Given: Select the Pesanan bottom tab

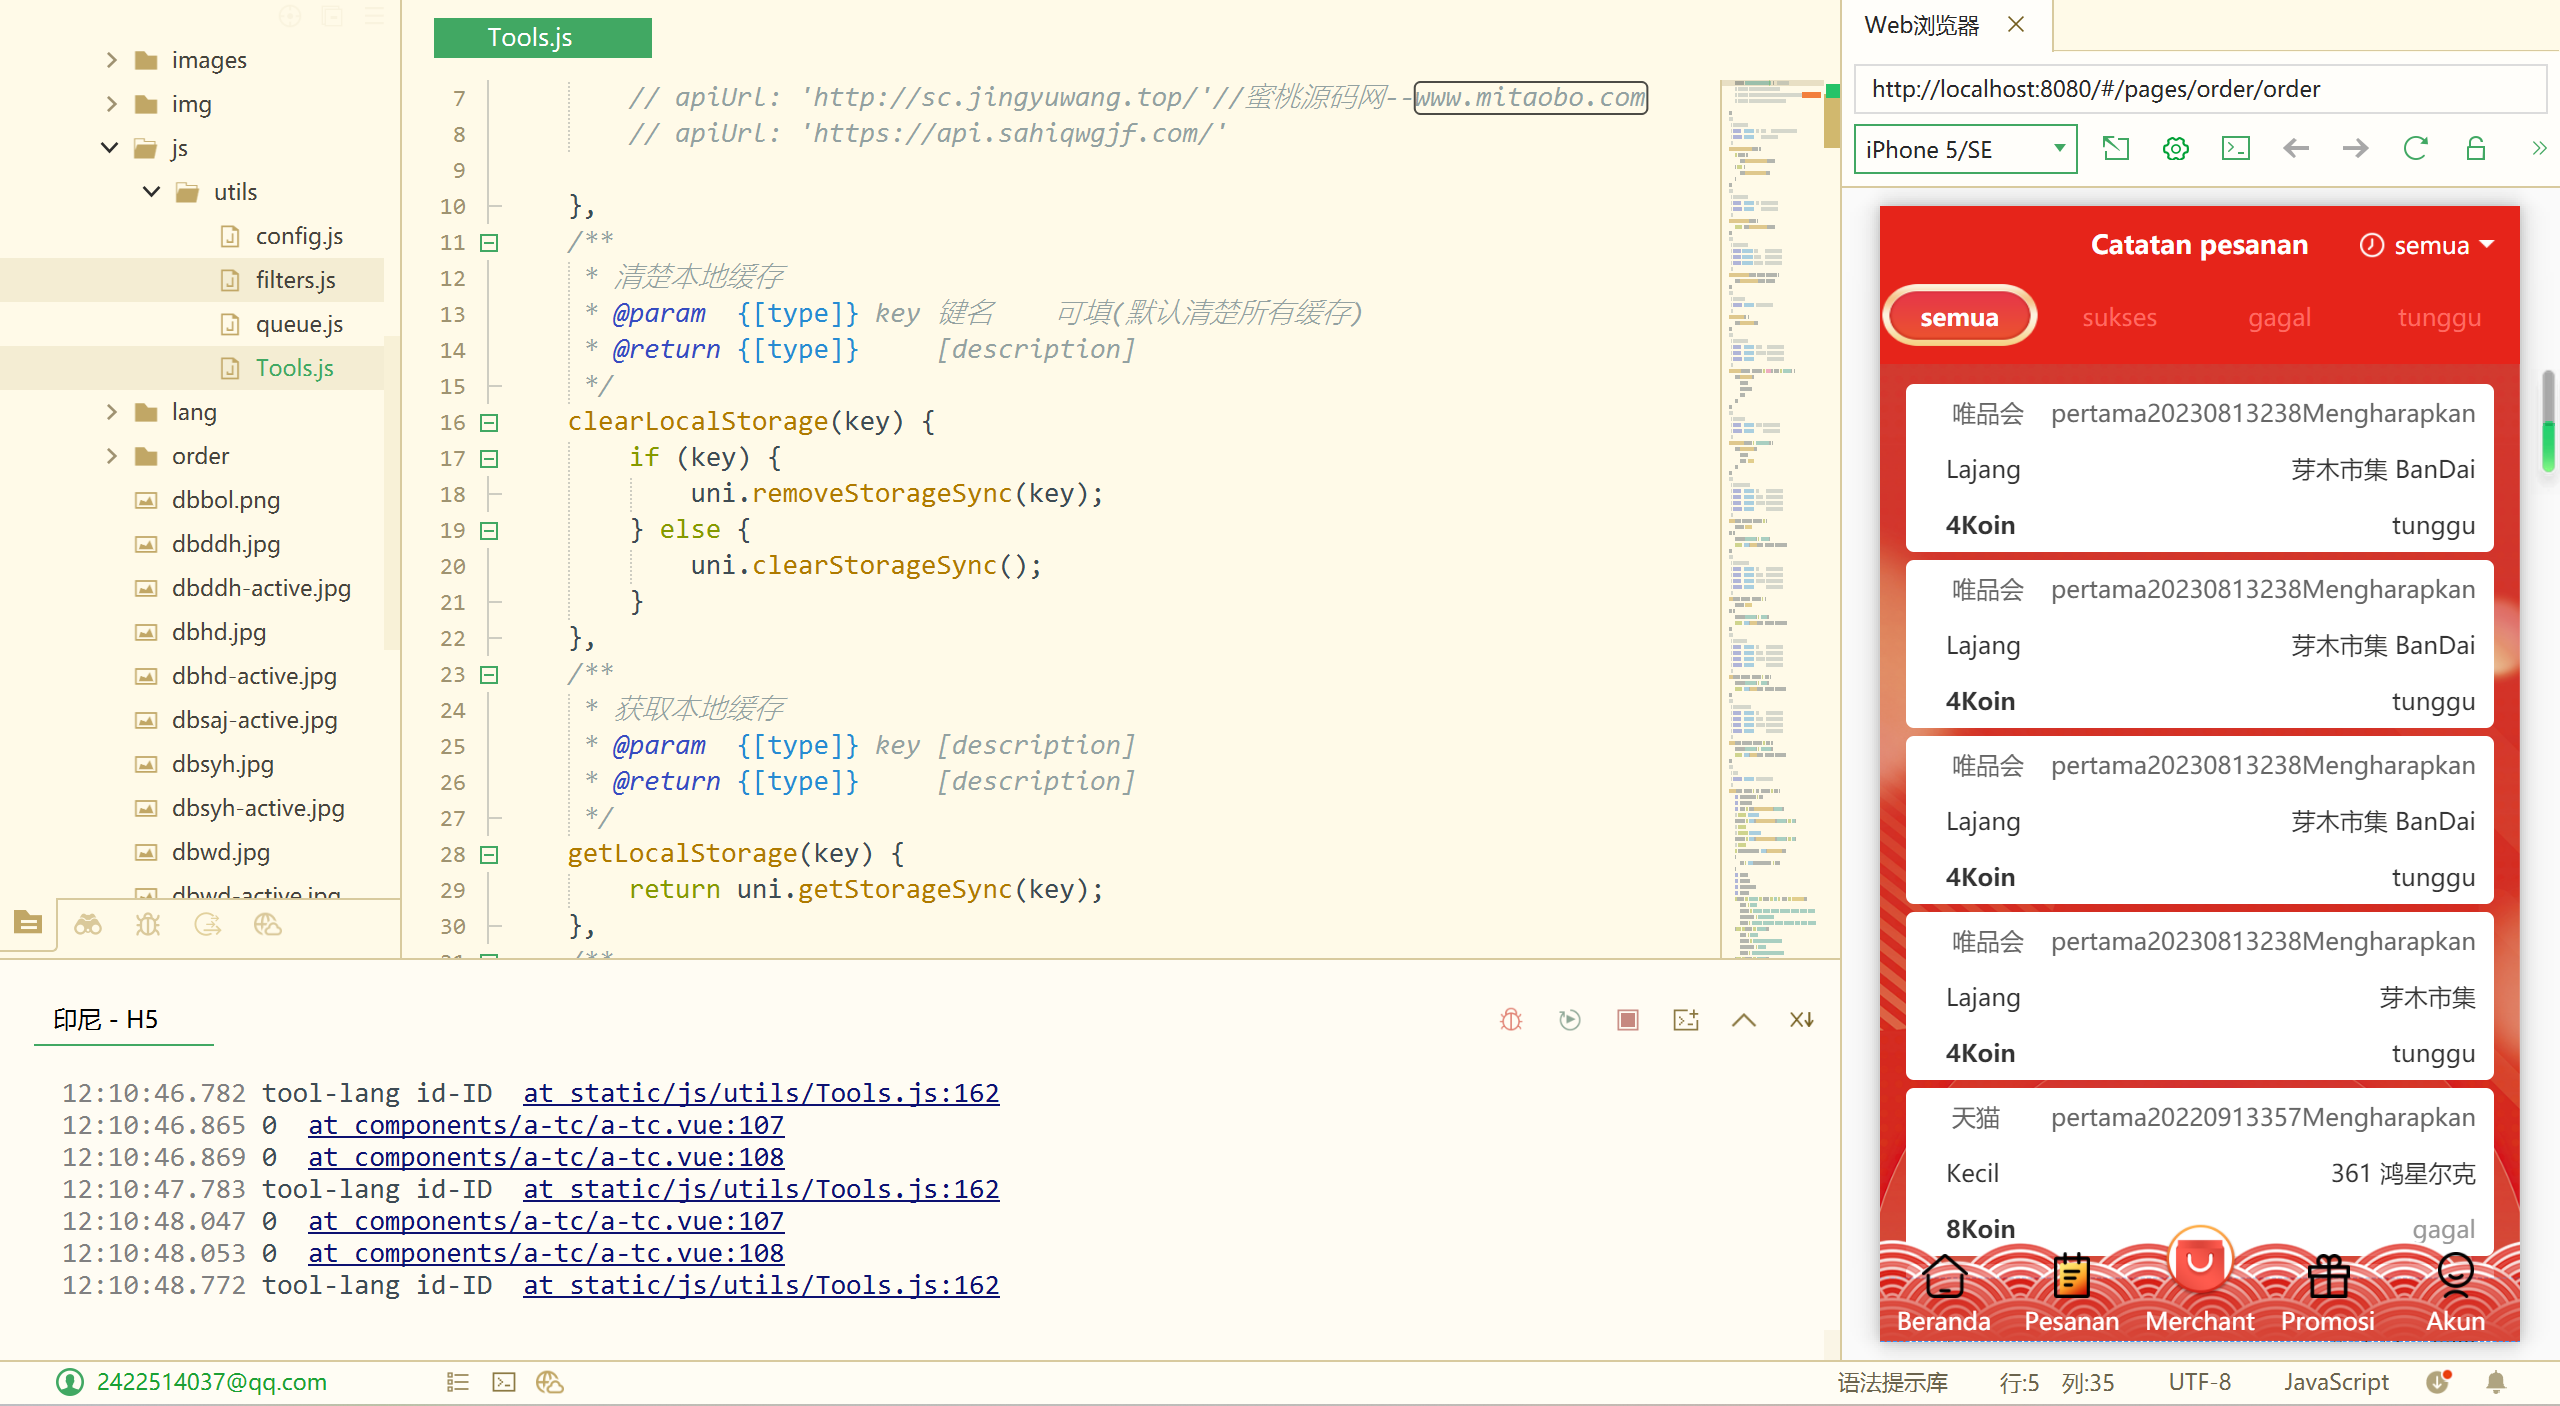Looking at the screenshot, I should [2071, 1295].
